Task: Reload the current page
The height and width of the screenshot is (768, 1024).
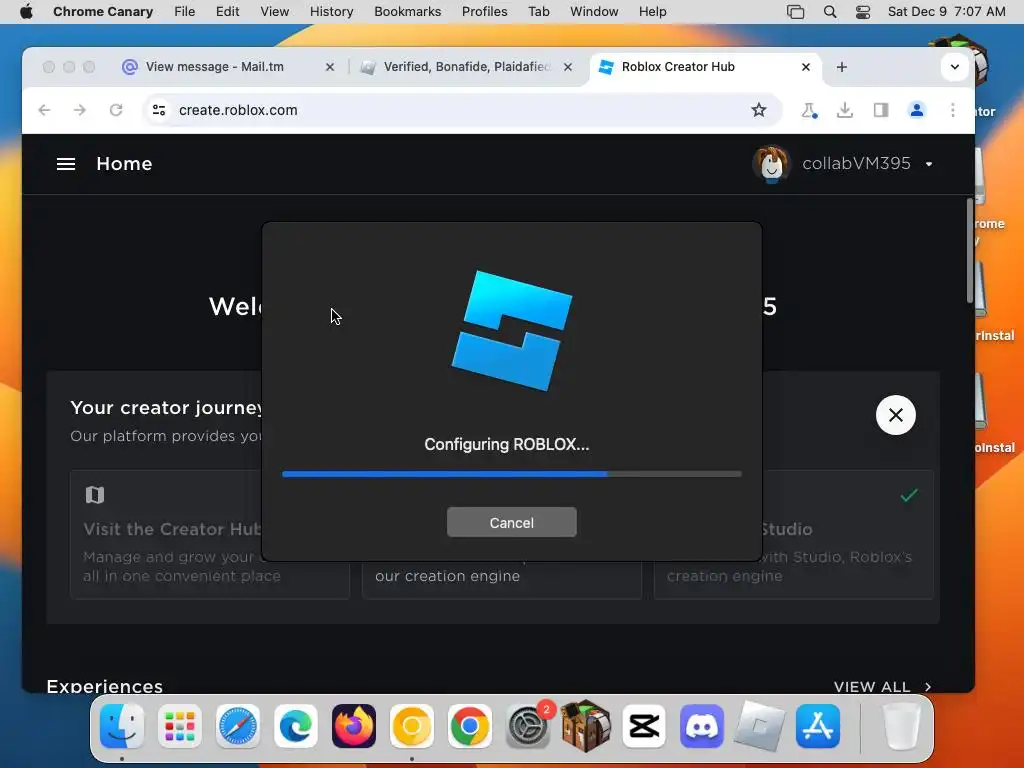Action: pyautogui.click(x=116, y=110)
